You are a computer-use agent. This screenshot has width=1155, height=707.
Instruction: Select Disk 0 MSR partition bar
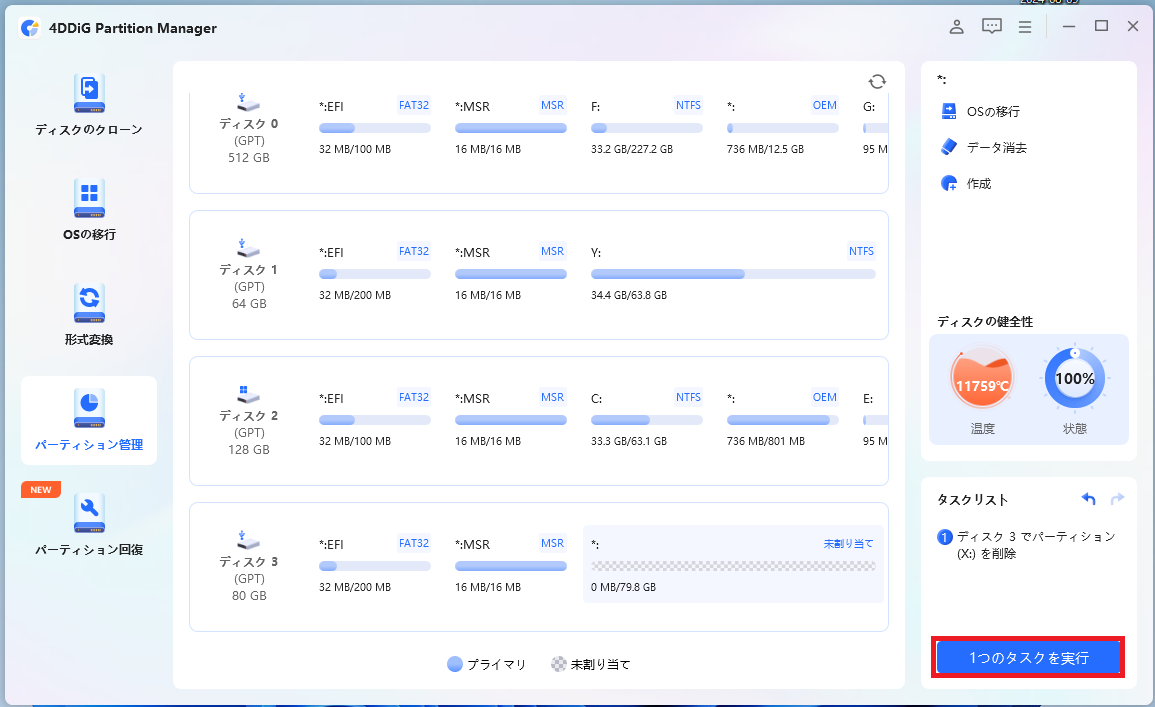point(510,128)
